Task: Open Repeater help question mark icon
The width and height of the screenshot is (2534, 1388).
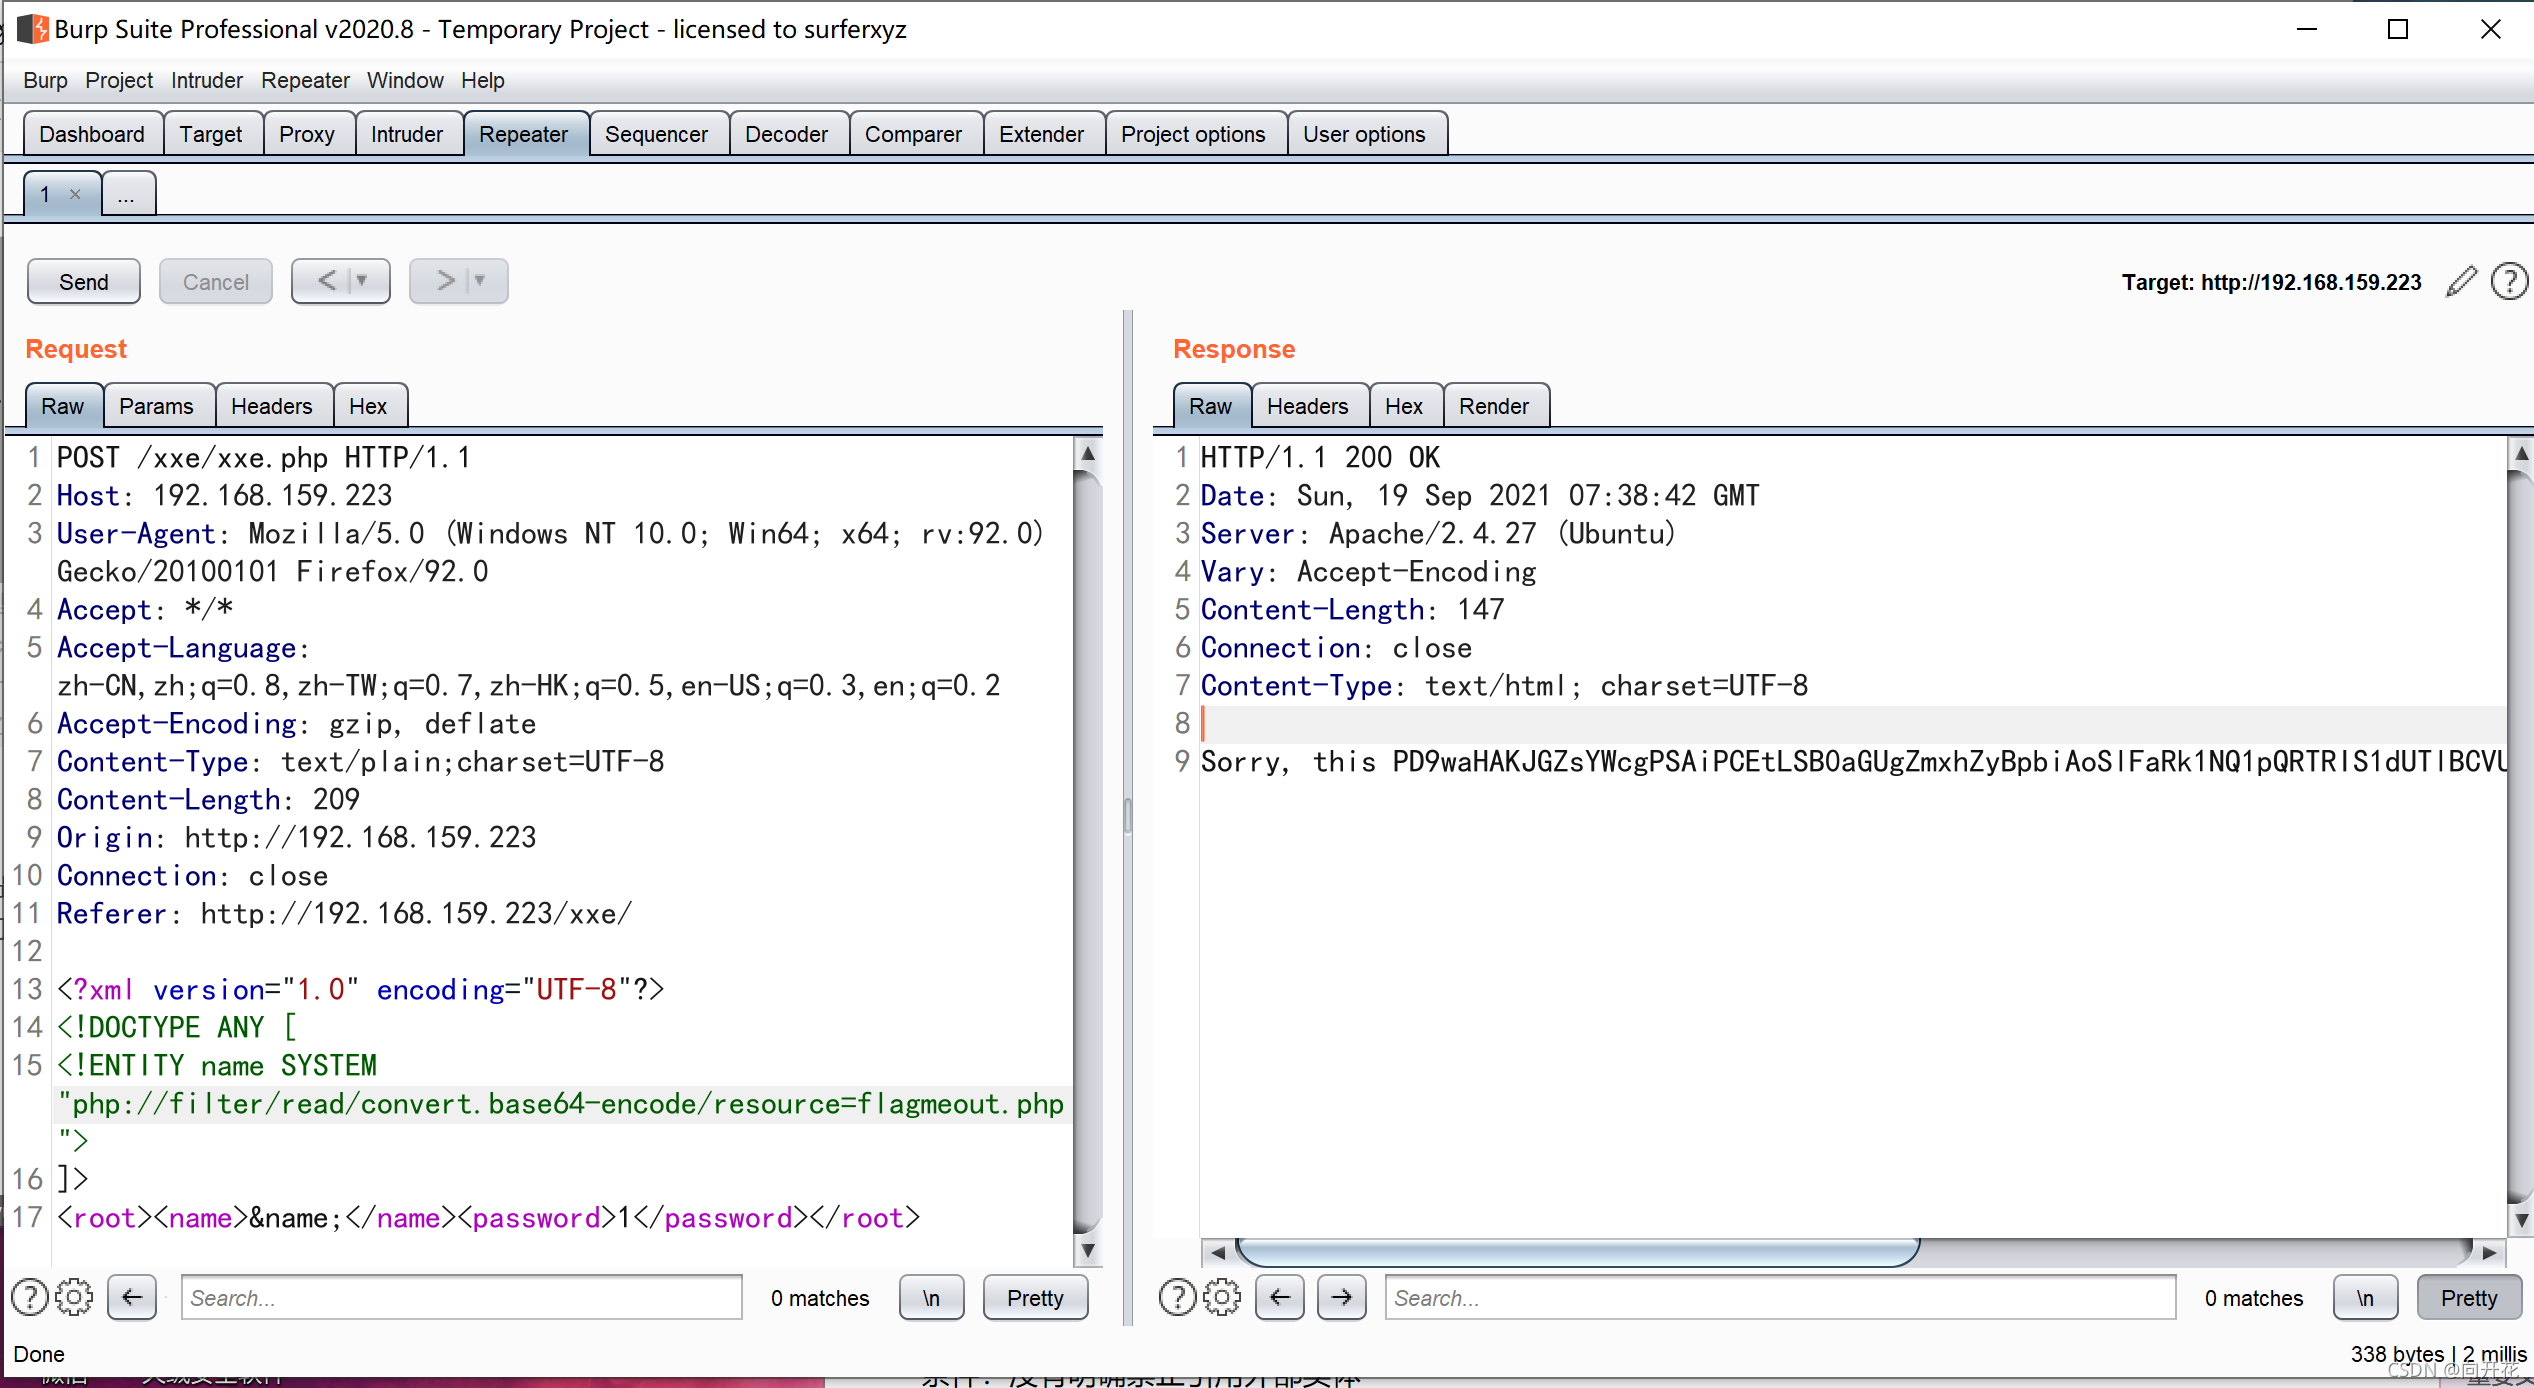Action: click(2509, 282)
